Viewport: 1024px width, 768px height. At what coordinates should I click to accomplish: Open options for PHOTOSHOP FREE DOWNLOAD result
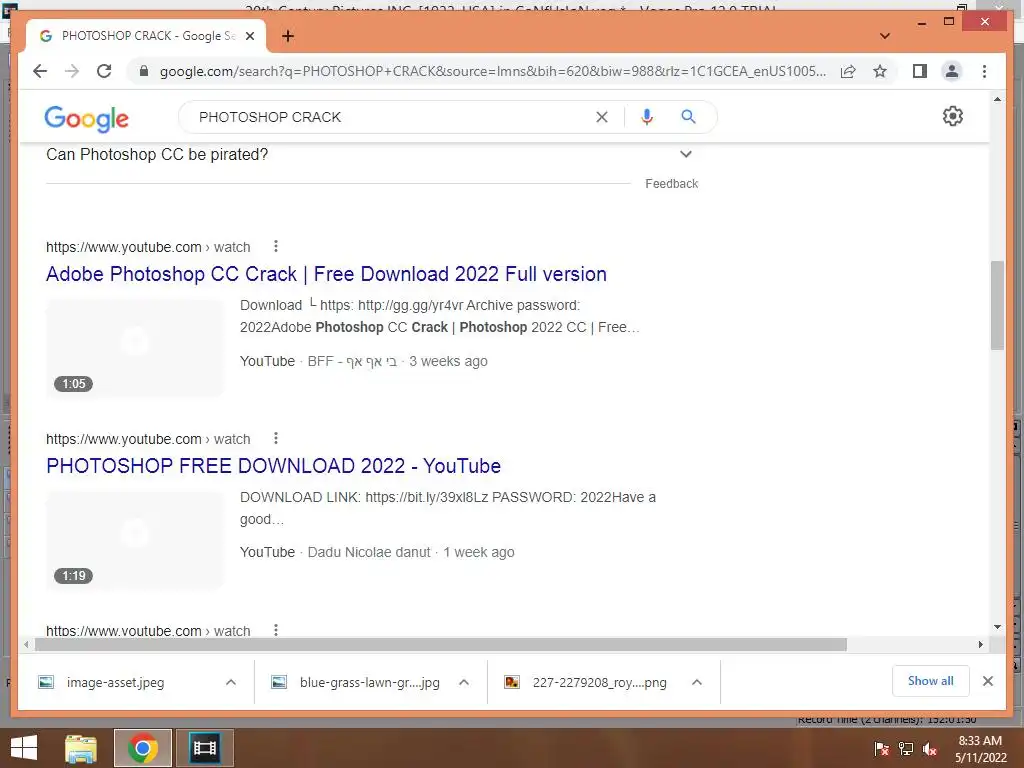tap(276, 438)
